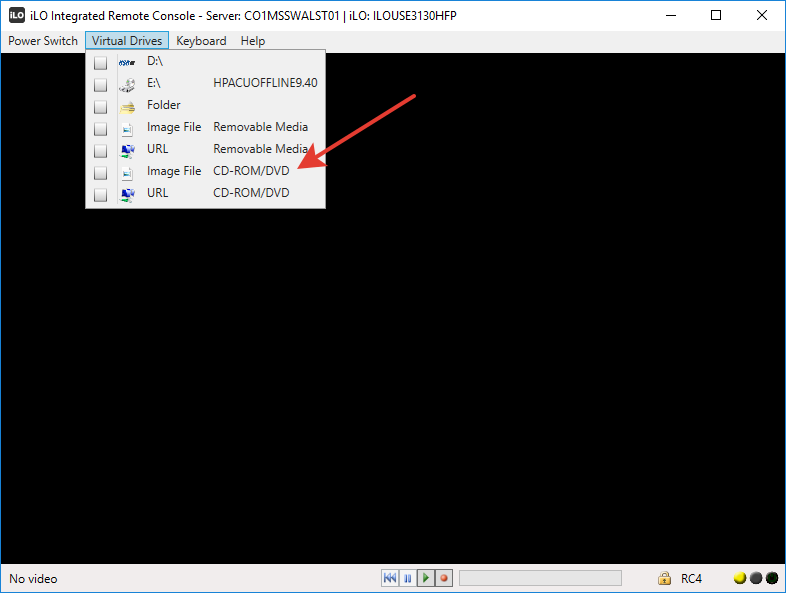This screenshot has width=786, height=593.
Task: Click the pause playback button
Action: [408, 578]
